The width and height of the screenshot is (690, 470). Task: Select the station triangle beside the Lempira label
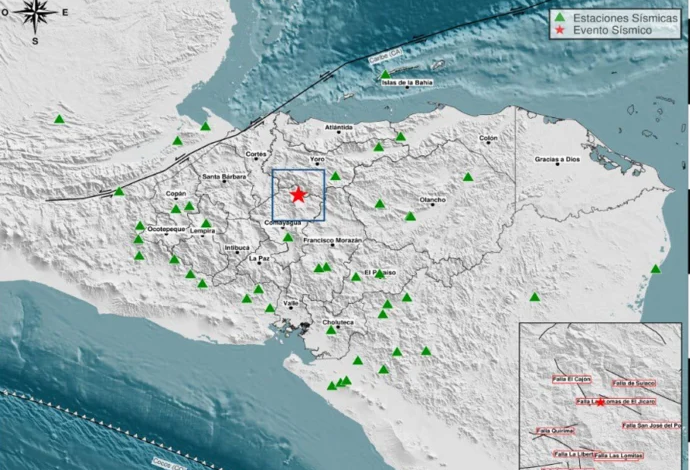pos(206,224)
